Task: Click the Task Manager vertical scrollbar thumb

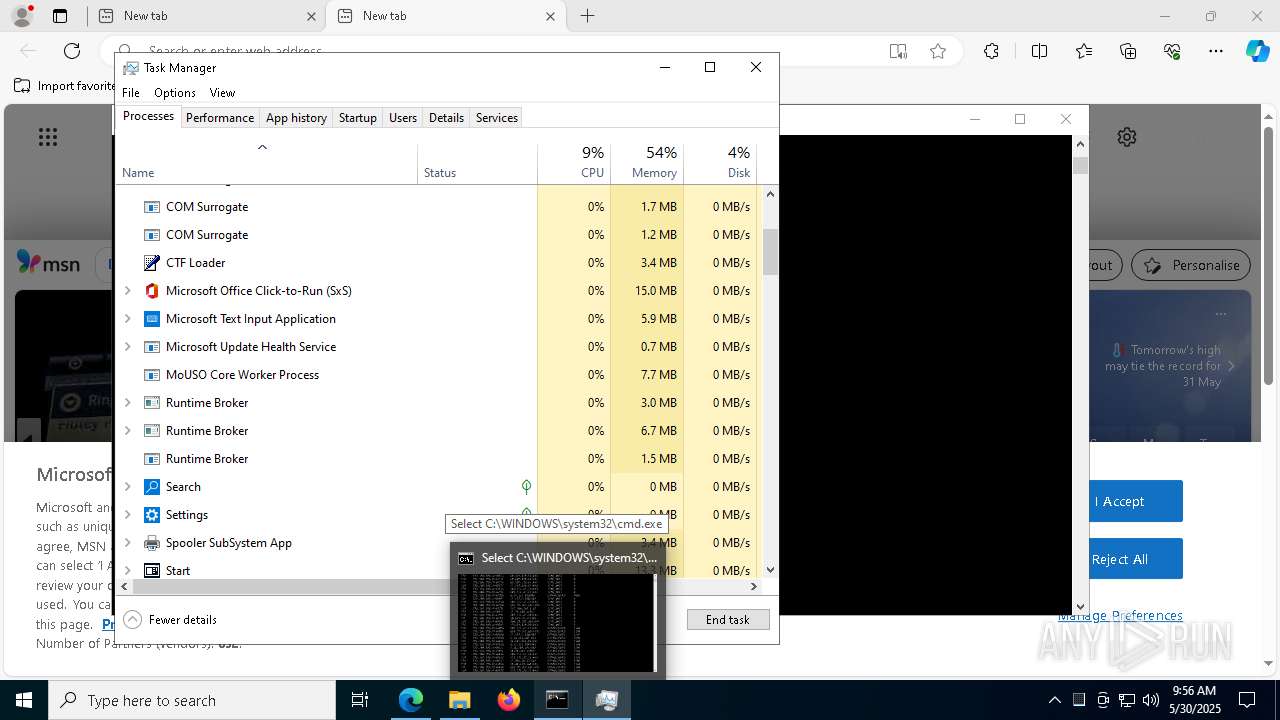Action: coord(770,252)
